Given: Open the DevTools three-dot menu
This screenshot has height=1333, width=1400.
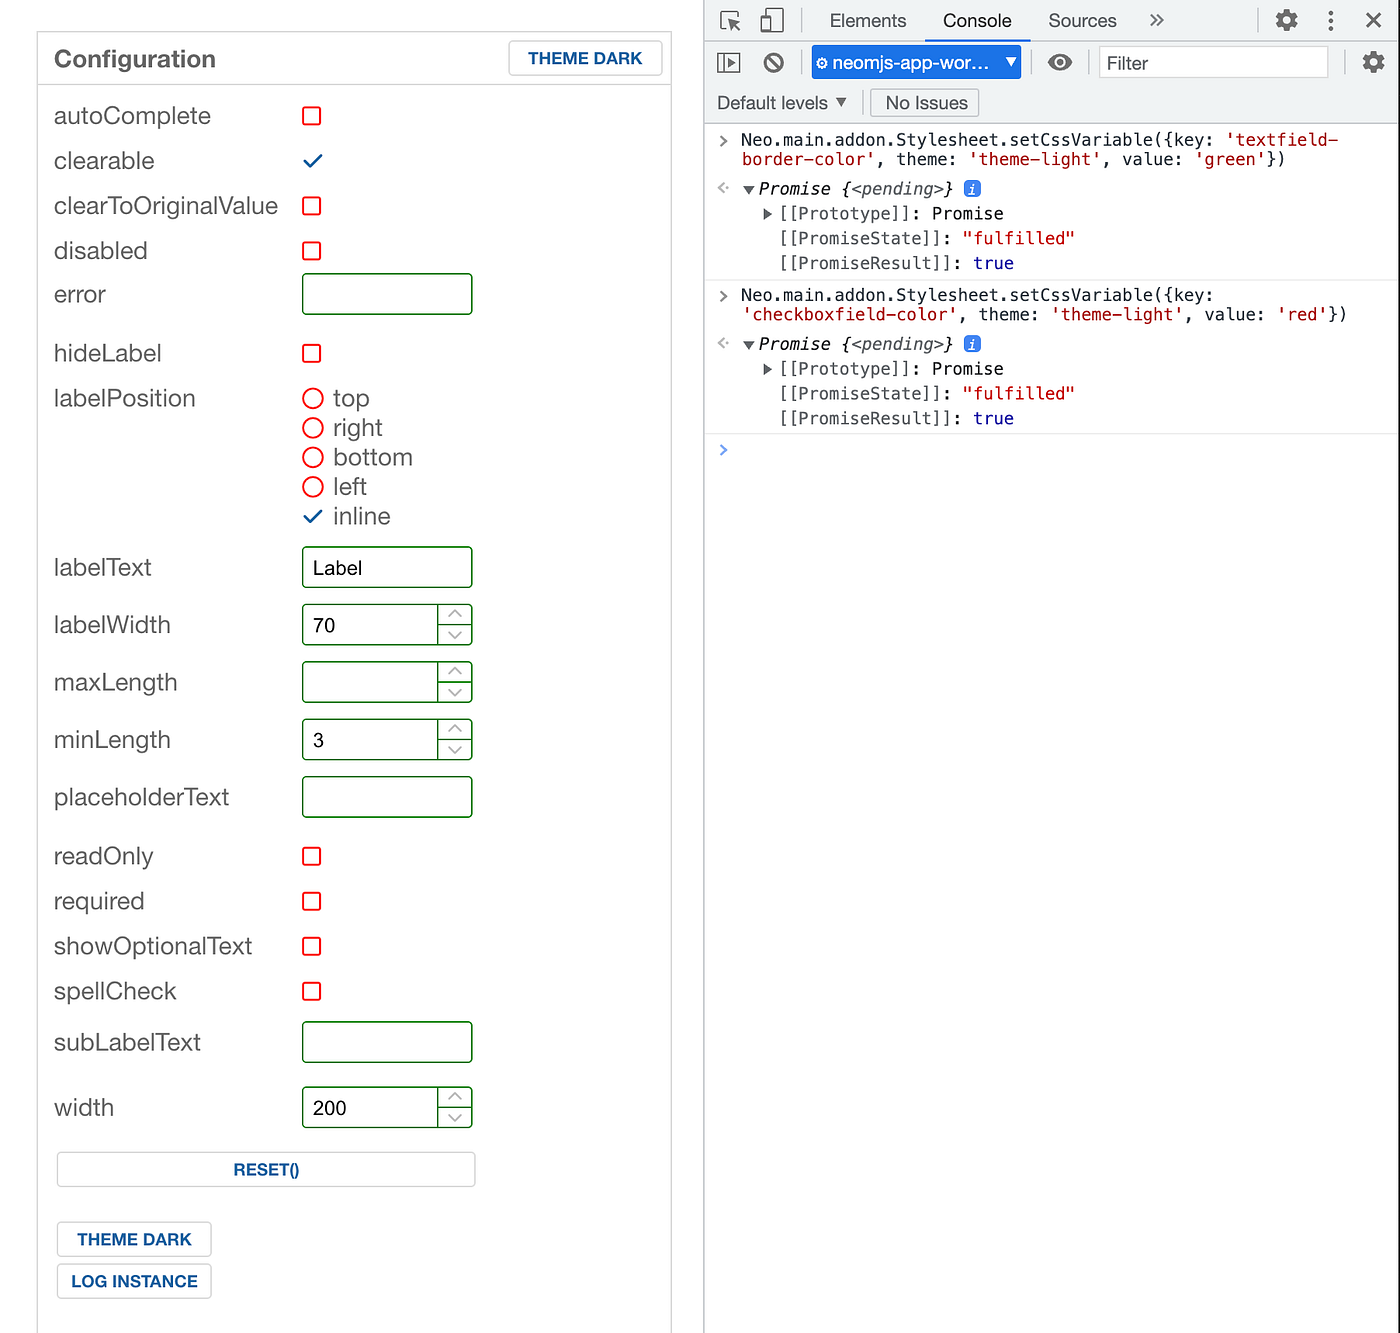Looking at the screenshot, I should tap(1330, 20).
